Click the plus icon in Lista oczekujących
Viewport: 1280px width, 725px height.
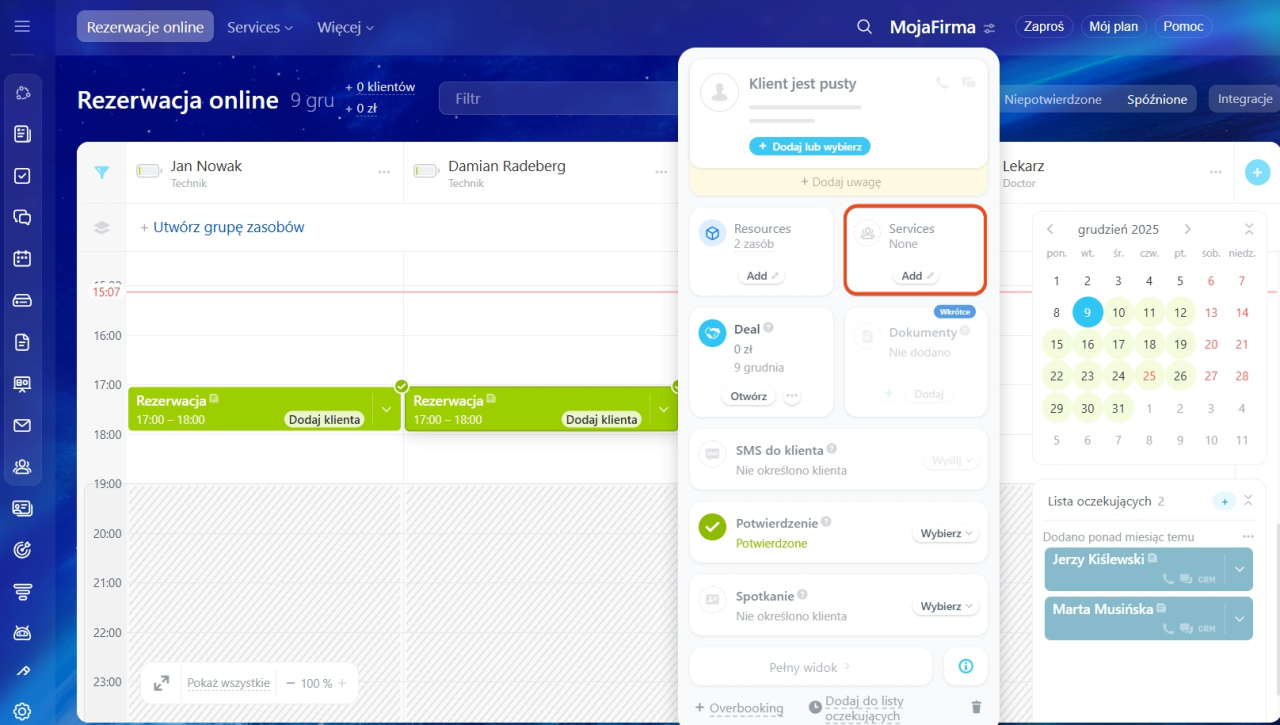(1224, 501)
